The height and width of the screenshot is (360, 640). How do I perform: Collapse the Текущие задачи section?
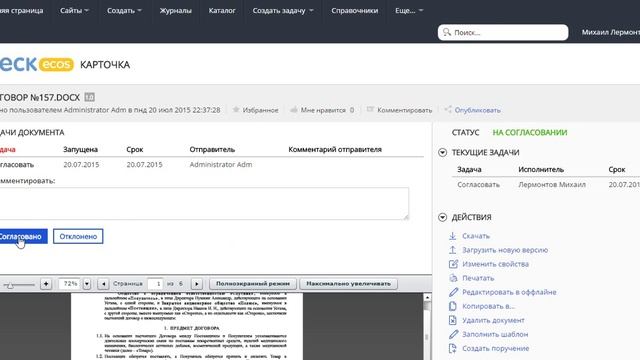coord(442,152)
